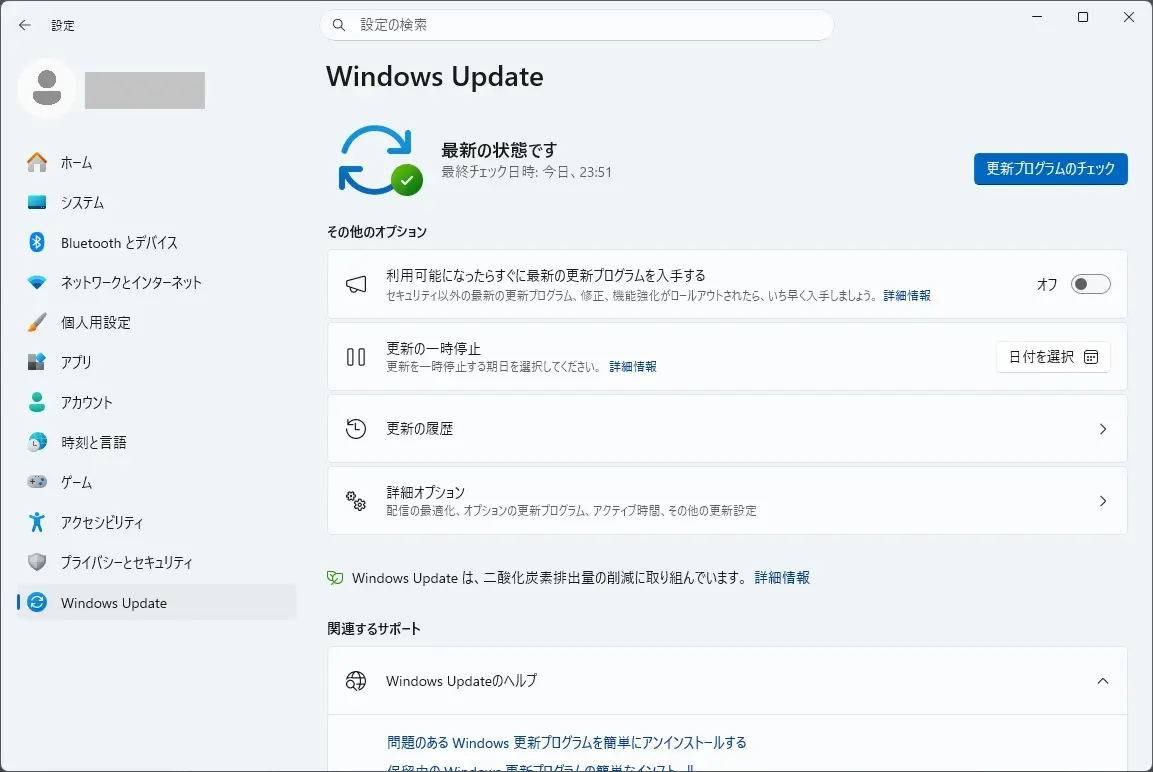Viewport: 1153px width, 772px height.
Task: Click the アクセシビリティ figure icon
Action: [x=37, y=522]
